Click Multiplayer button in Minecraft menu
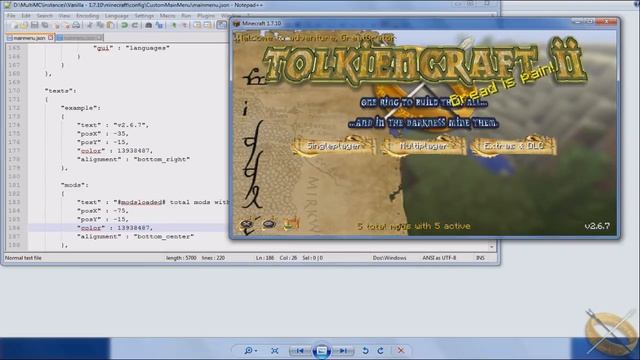 pyautogui.click(x=423, y=146)
